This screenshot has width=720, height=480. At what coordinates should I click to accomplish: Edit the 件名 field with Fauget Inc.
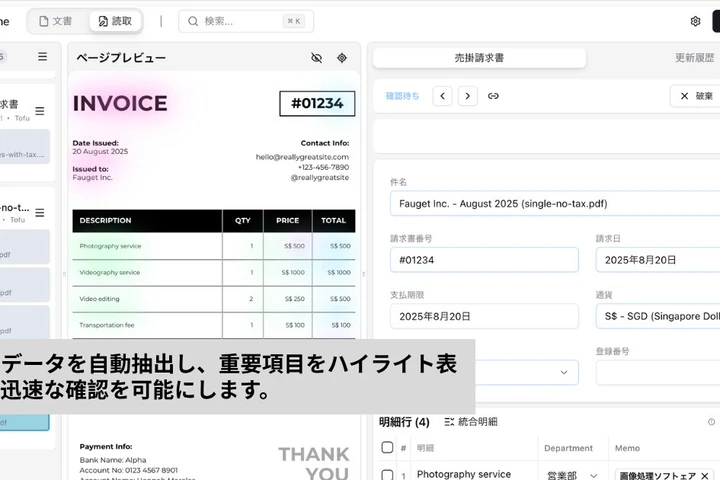pyautogui.click(x=555, y=203)
